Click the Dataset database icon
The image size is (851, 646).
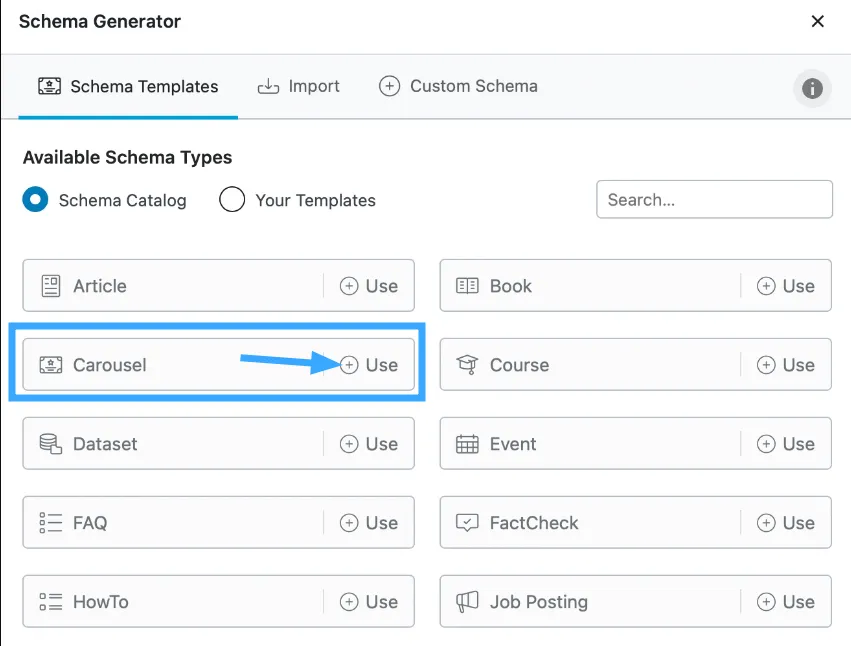pyautogui.click(x=50, y=444)
